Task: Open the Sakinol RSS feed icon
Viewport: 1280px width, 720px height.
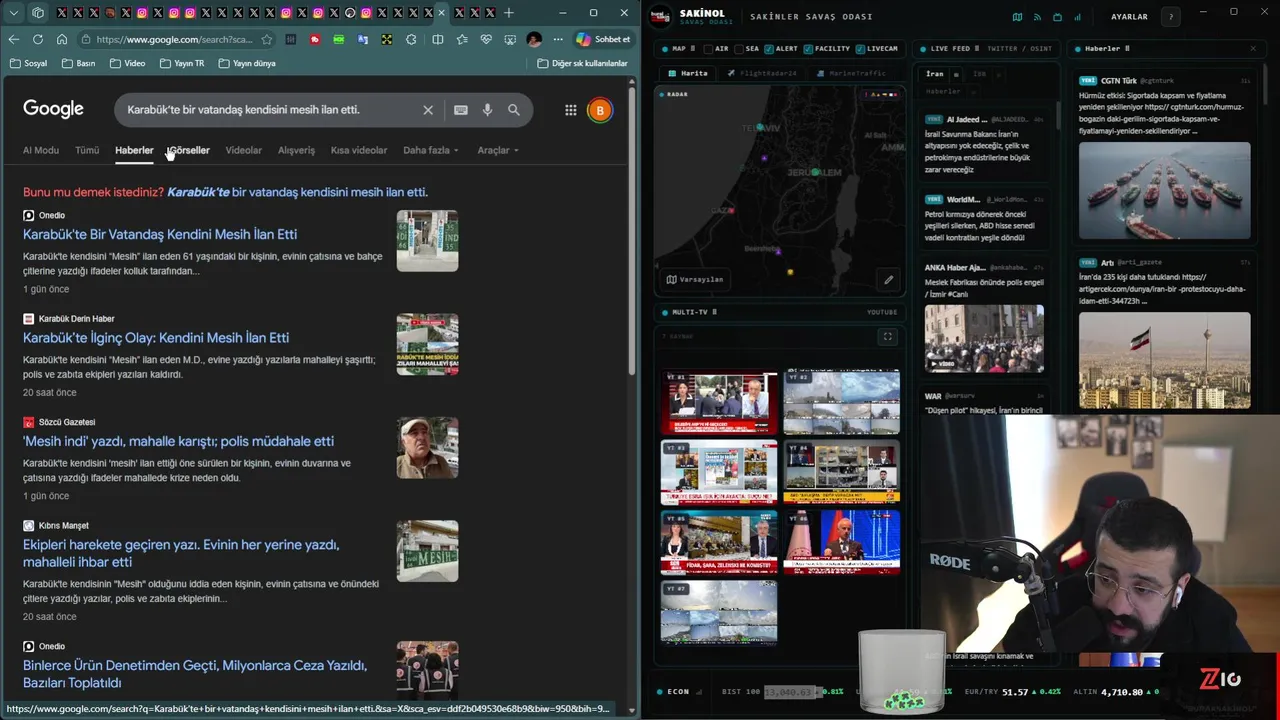Action: [1037, 17]
